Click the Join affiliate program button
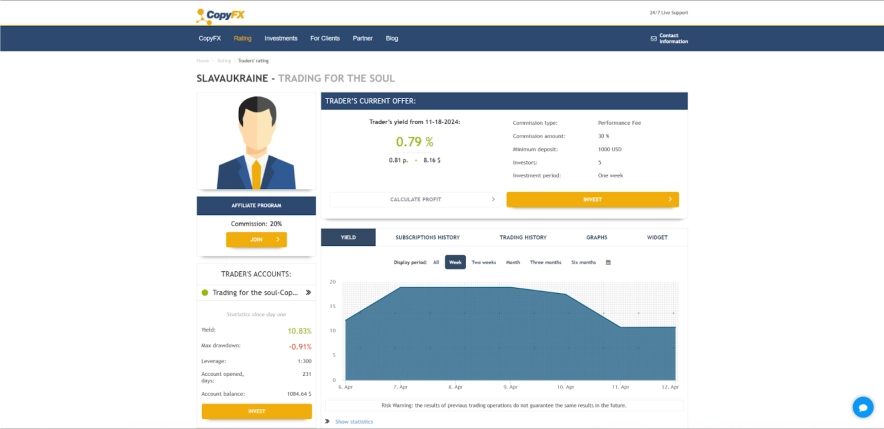 (256, 240)
